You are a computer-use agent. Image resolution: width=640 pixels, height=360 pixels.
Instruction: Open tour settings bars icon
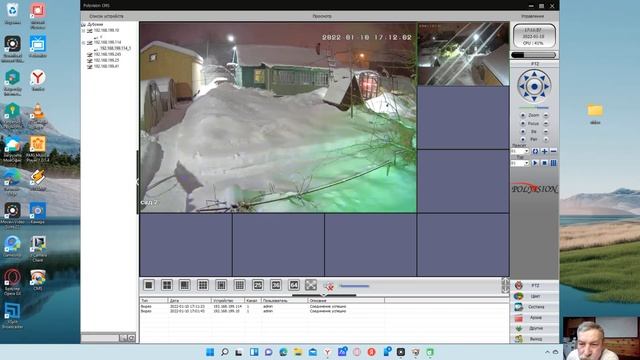tap(553, 163)
